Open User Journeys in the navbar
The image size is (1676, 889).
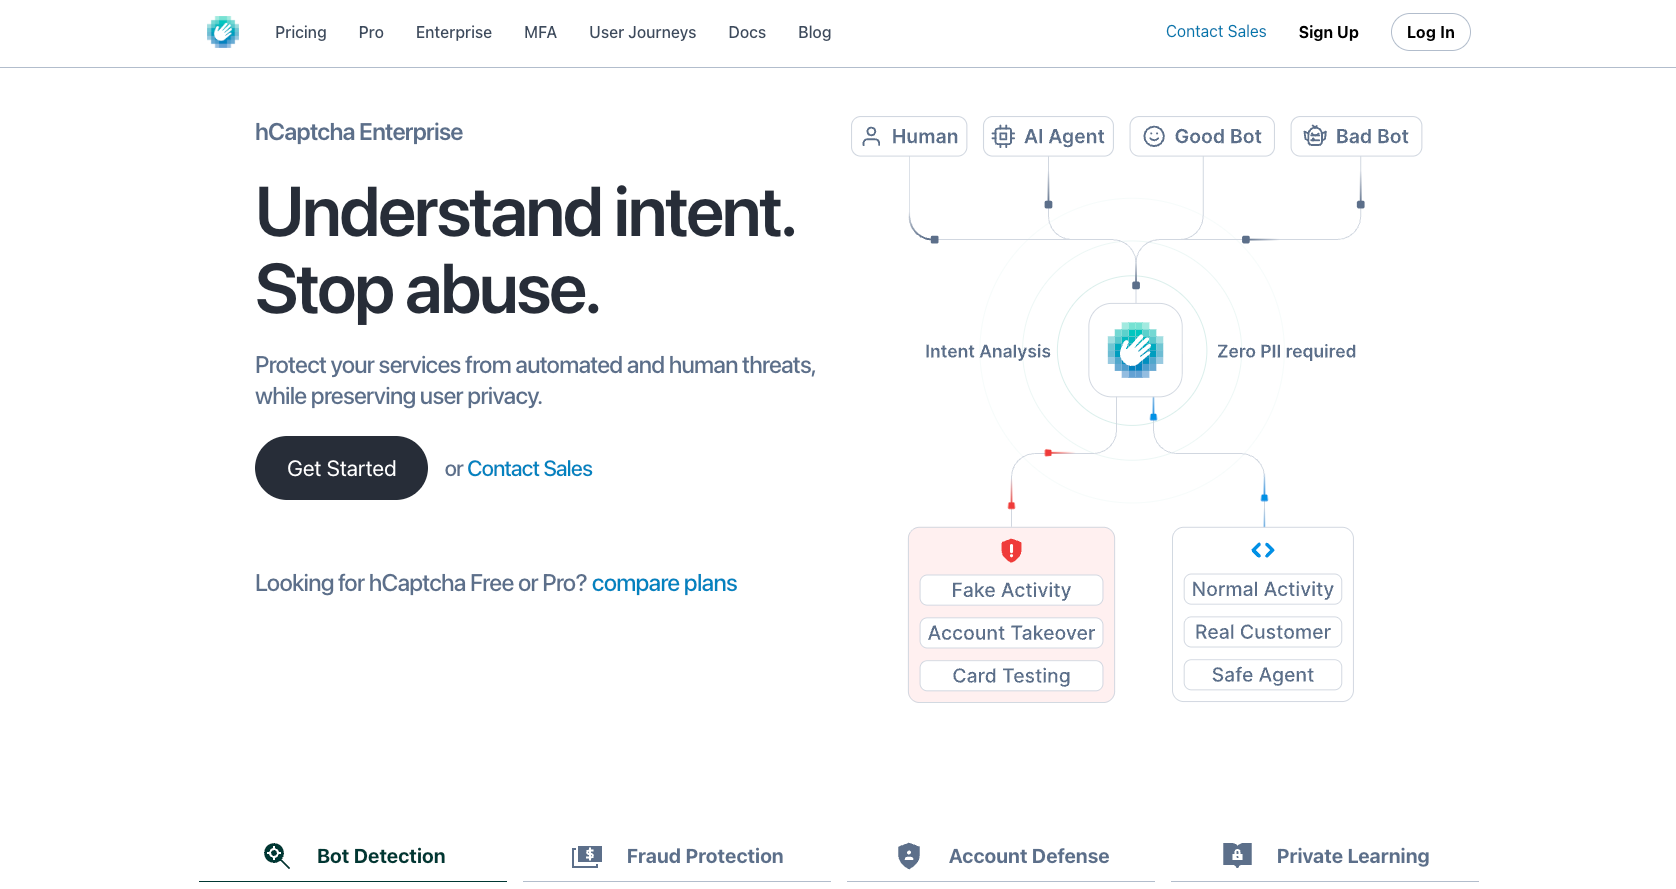(x=642, y=32)
